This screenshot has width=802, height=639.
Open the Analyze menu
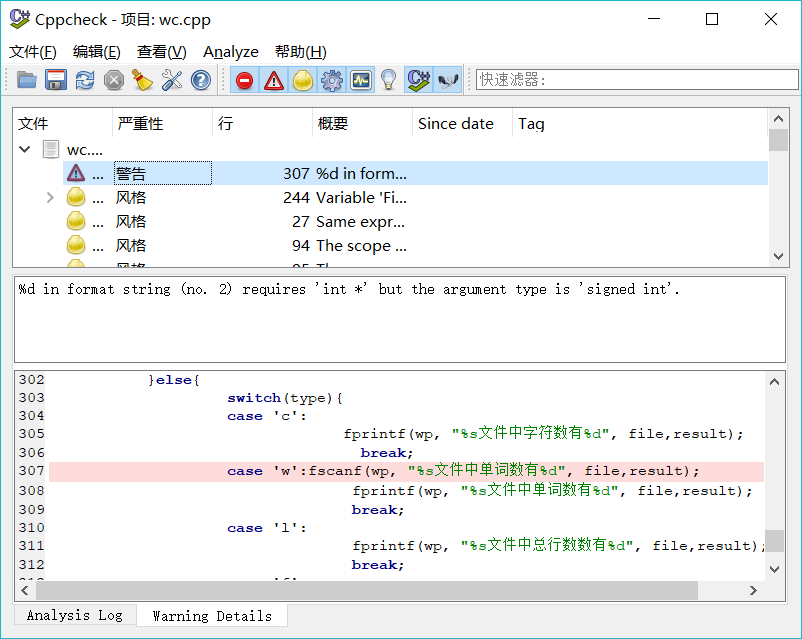pos(231,52)
